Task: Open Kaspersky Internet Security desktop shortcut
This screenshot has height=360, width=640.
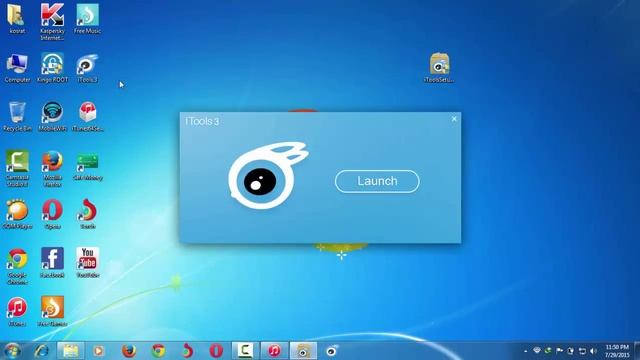Action: coord(52,22)
